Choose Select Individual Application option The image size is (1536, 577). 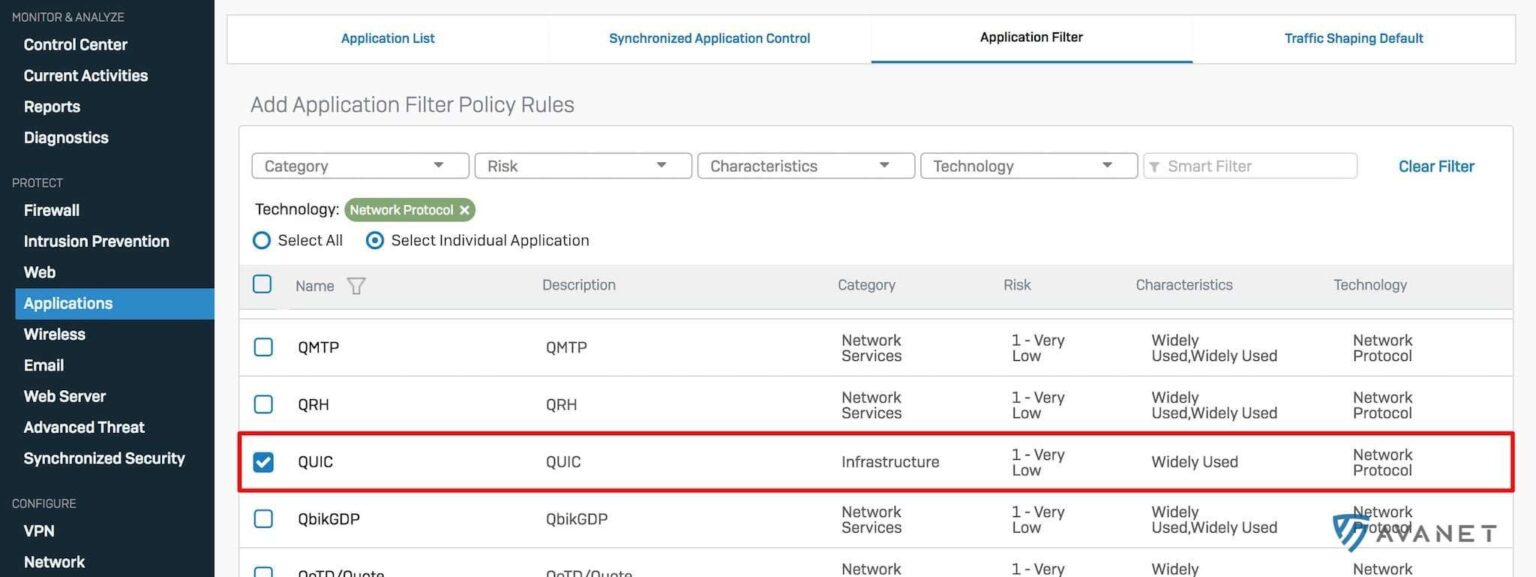(375, 240)
